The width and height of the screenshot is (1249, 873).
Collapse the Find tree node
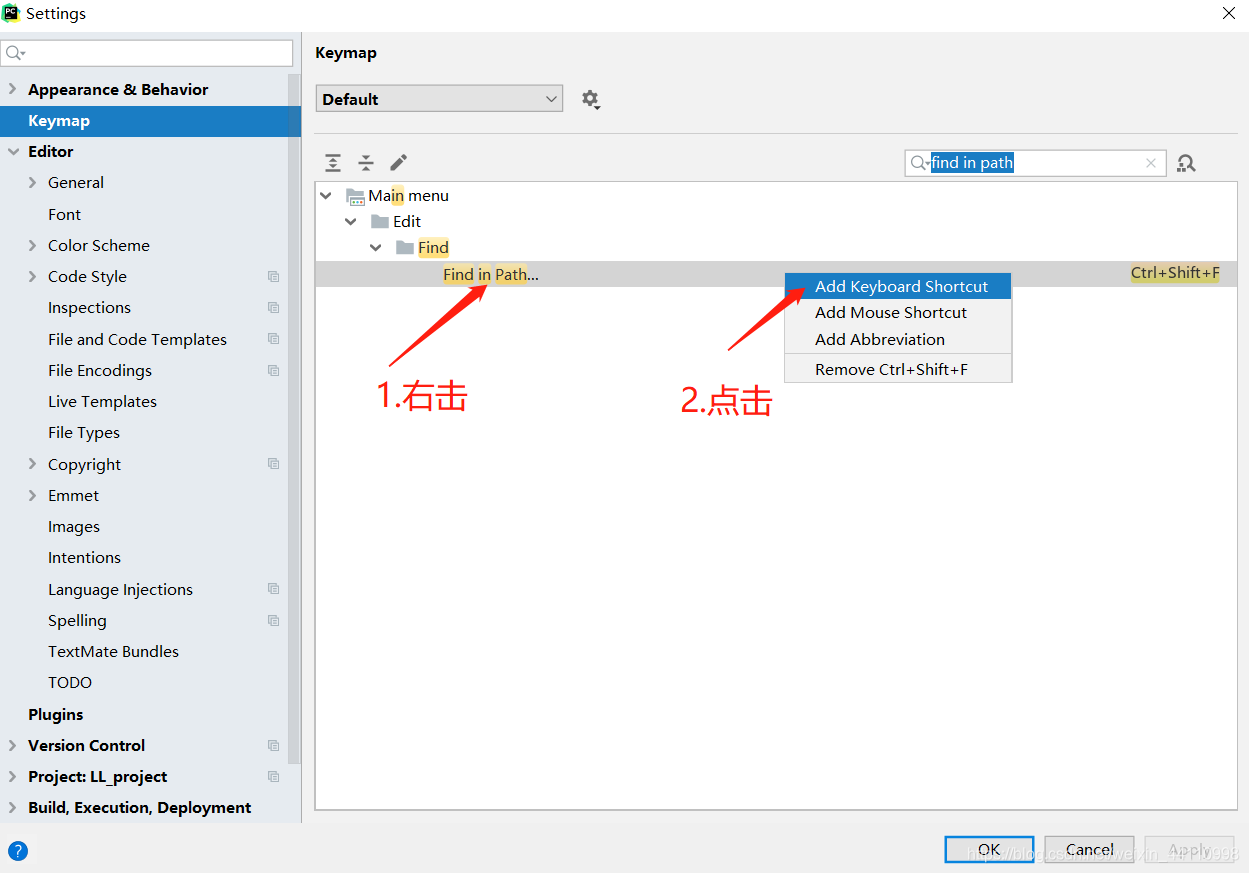click(x=376, y=248)
